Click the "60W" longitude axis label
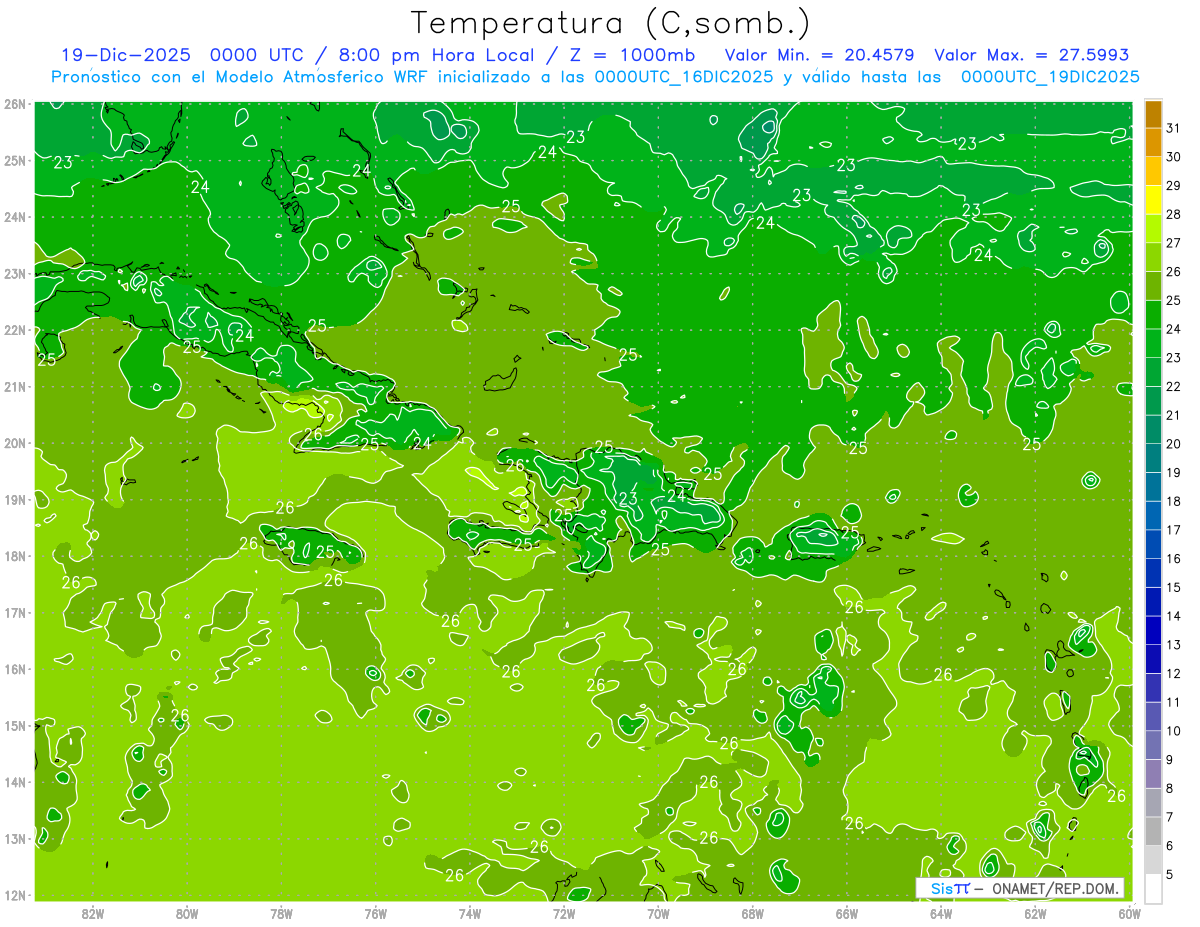Image resolution: width=1200 pixels, height=927 pixels. 1129,914
